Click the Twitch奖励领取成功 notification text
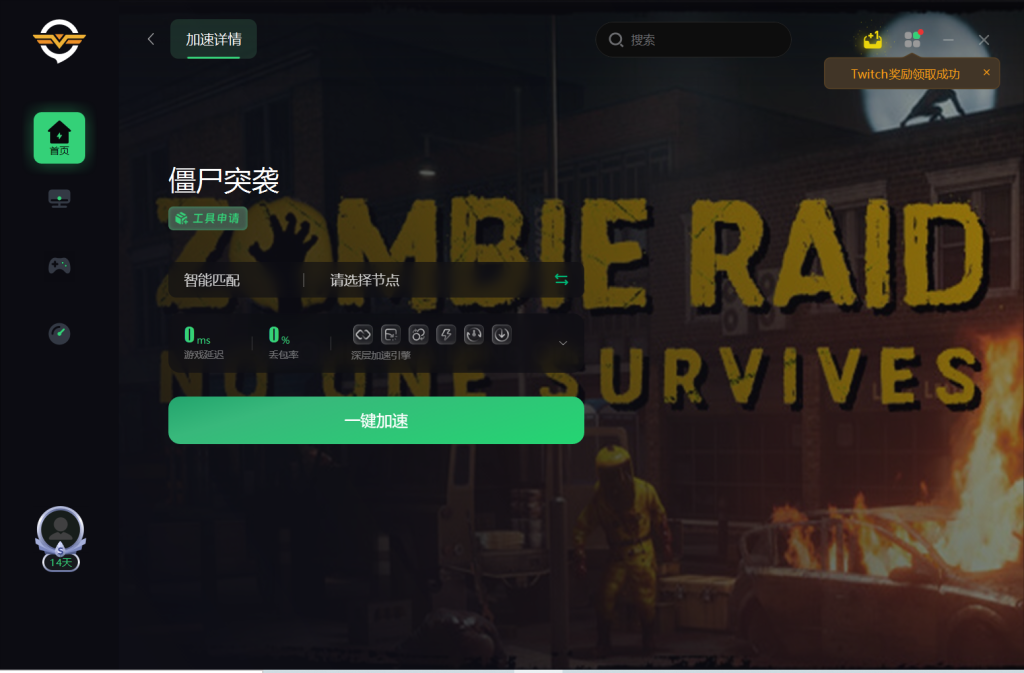 coord(905,74)
